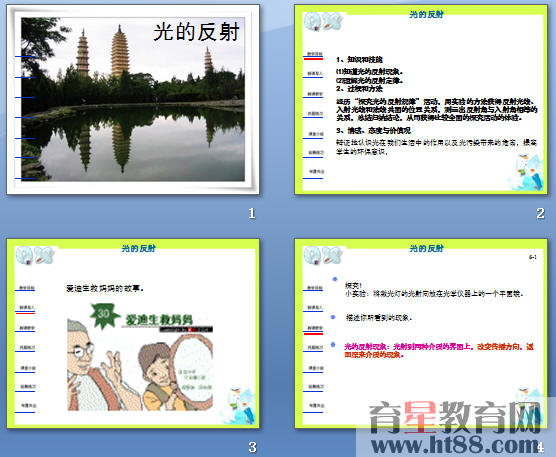556x457 pixels.
Task: Open the red-underlined third nav link on slide 4
Action: (x=314, y=329)
